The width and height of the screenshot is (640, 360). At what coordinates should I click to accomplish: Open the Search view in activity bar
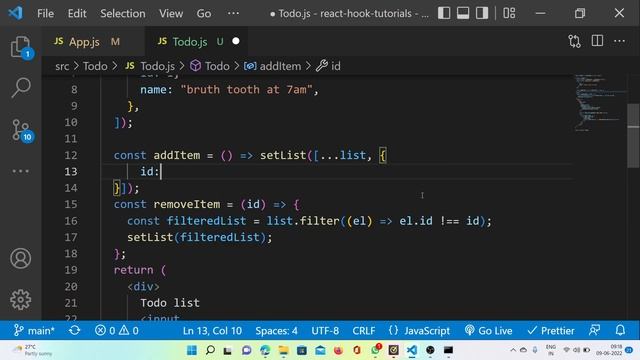click(x=20, y=88)
